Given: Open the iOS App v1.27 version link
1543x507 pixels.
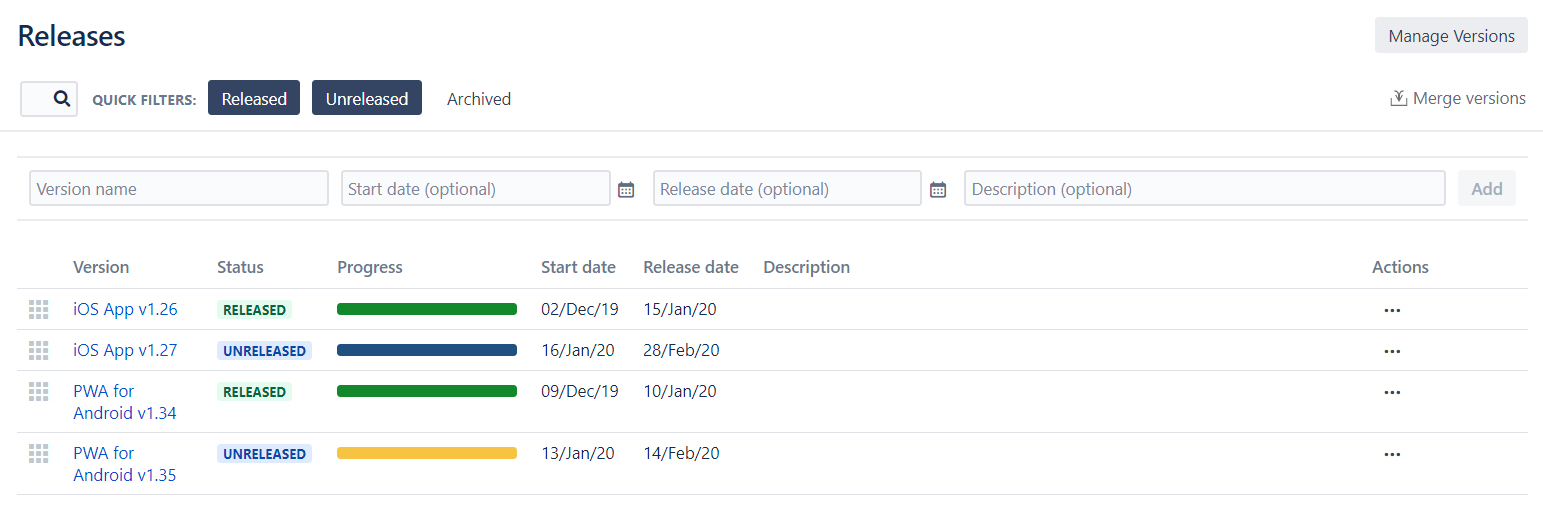Looking at the screenshot, I should (125, 350).
